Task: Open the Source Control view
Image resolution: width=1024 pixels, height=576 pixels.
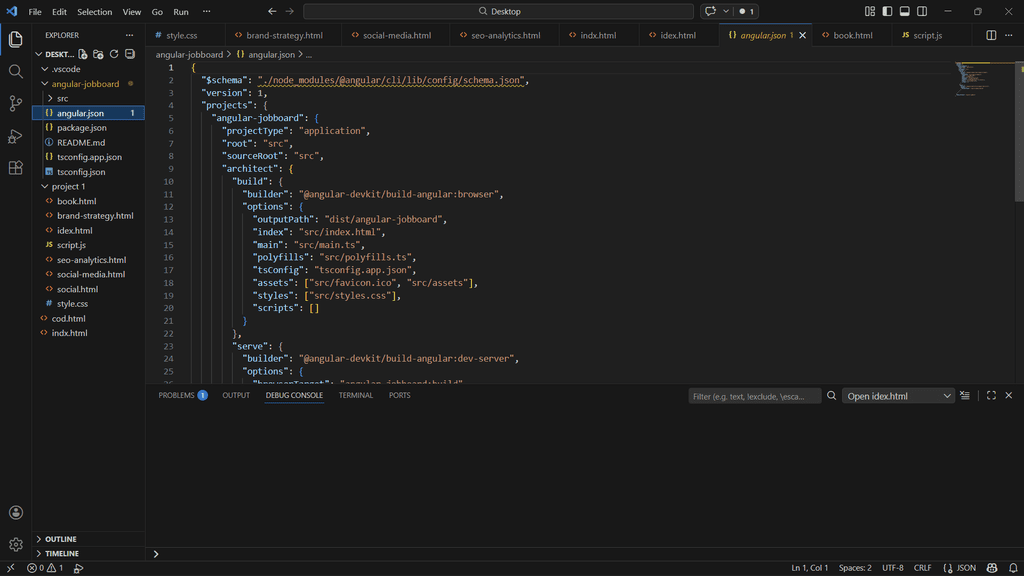Action: point(16,103)
